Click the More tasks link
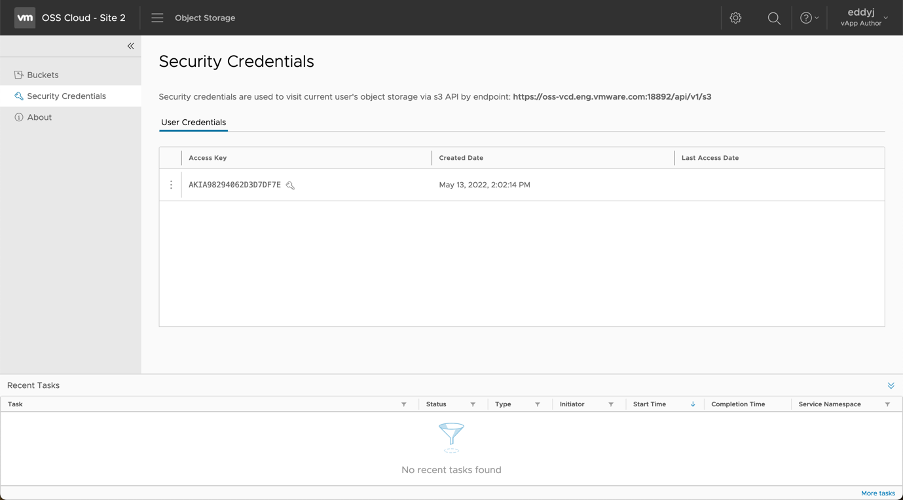Viewport: 904px width, 500px height. pos(878,493)
